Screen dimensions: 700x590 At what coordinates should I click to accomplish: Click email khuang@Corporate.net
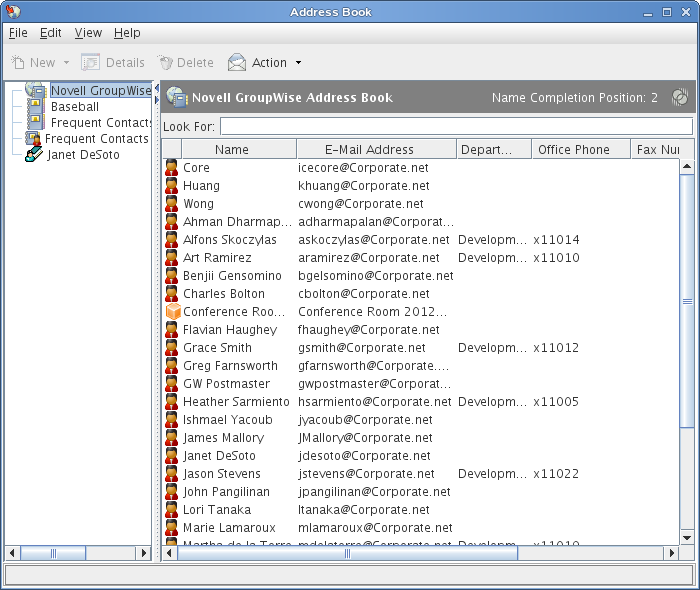(364, 185)
